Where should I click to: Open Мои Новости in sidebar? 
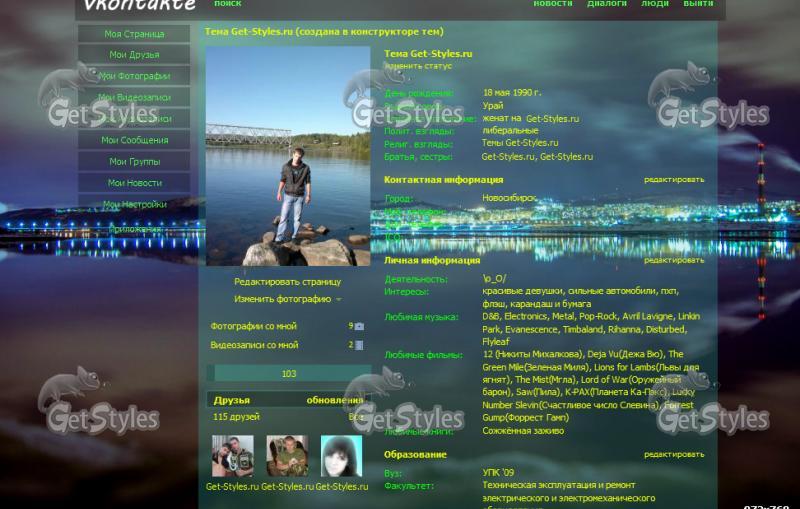coord(134,183)
